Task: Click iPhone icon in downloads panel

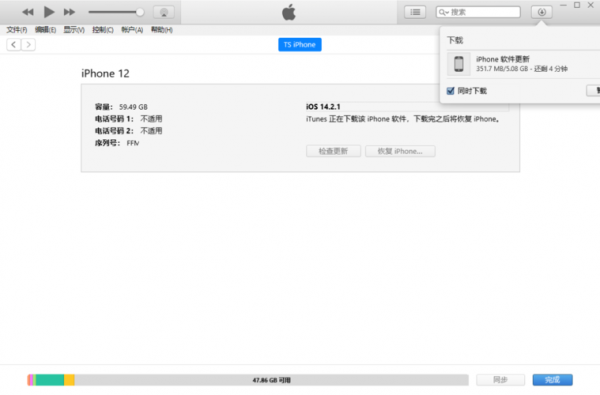Action: click(458, 64)
